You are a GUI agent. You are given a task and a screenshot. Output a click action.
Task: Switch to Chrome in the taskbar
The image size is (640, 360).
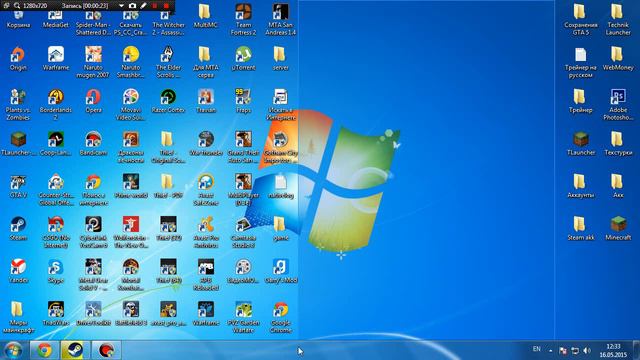tap(44, 350)
